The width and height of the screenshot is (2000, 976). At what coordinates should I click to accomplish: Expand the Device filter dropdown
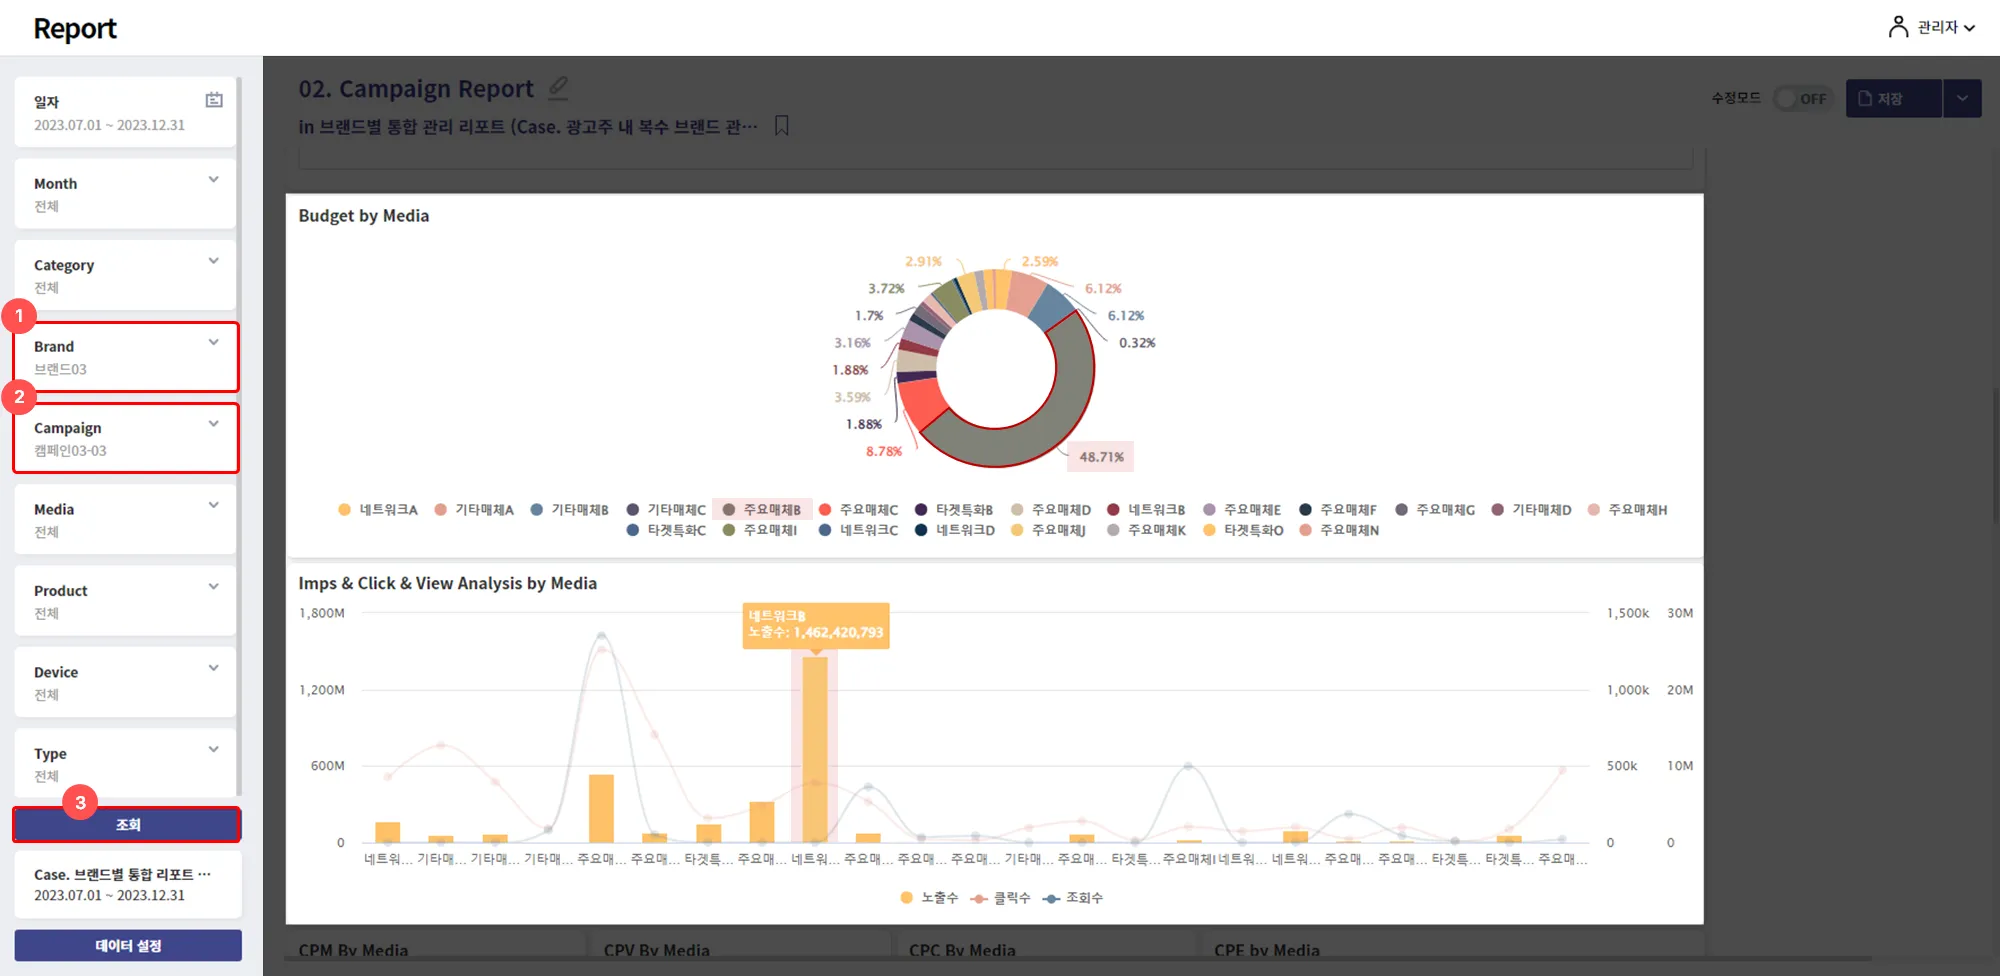coord(125,683)
